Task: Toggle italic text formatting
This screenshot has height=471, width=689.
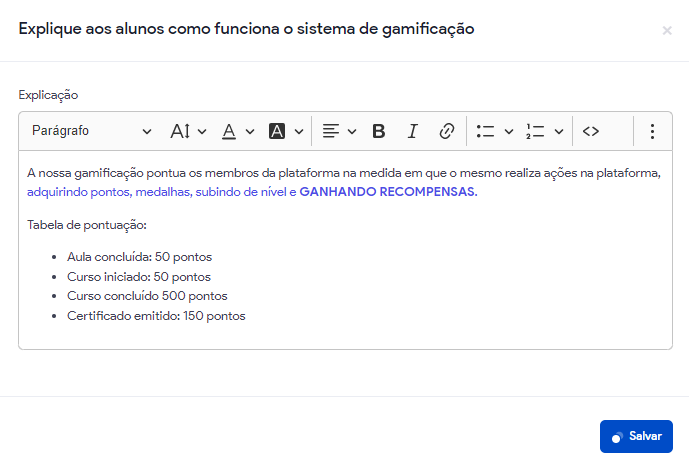Action: click(412, 131)
